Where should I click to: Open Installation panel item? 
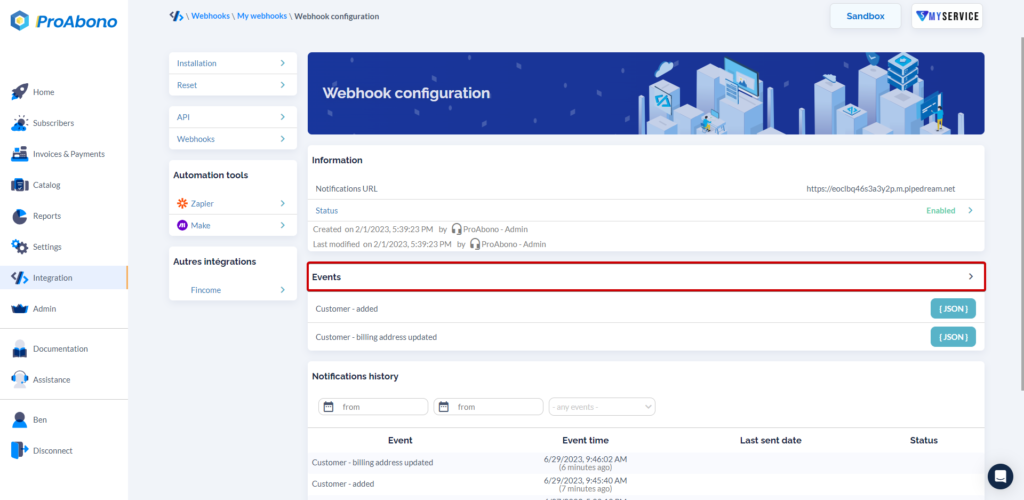tap(233, 63)
